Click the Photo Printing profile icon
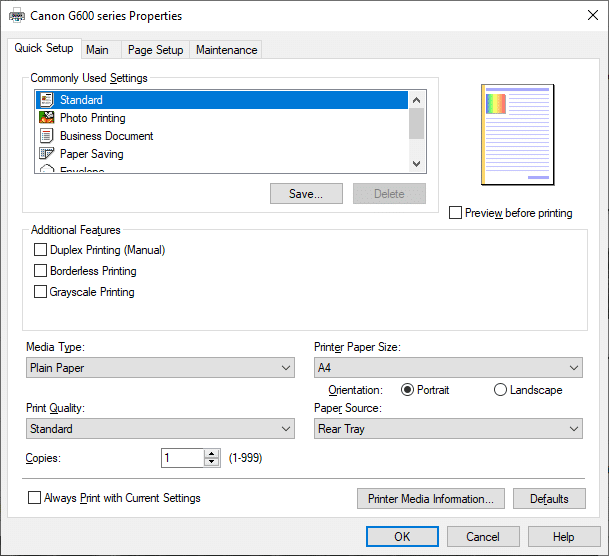Screen dimensions: 609x556 (x=46, y=118)
